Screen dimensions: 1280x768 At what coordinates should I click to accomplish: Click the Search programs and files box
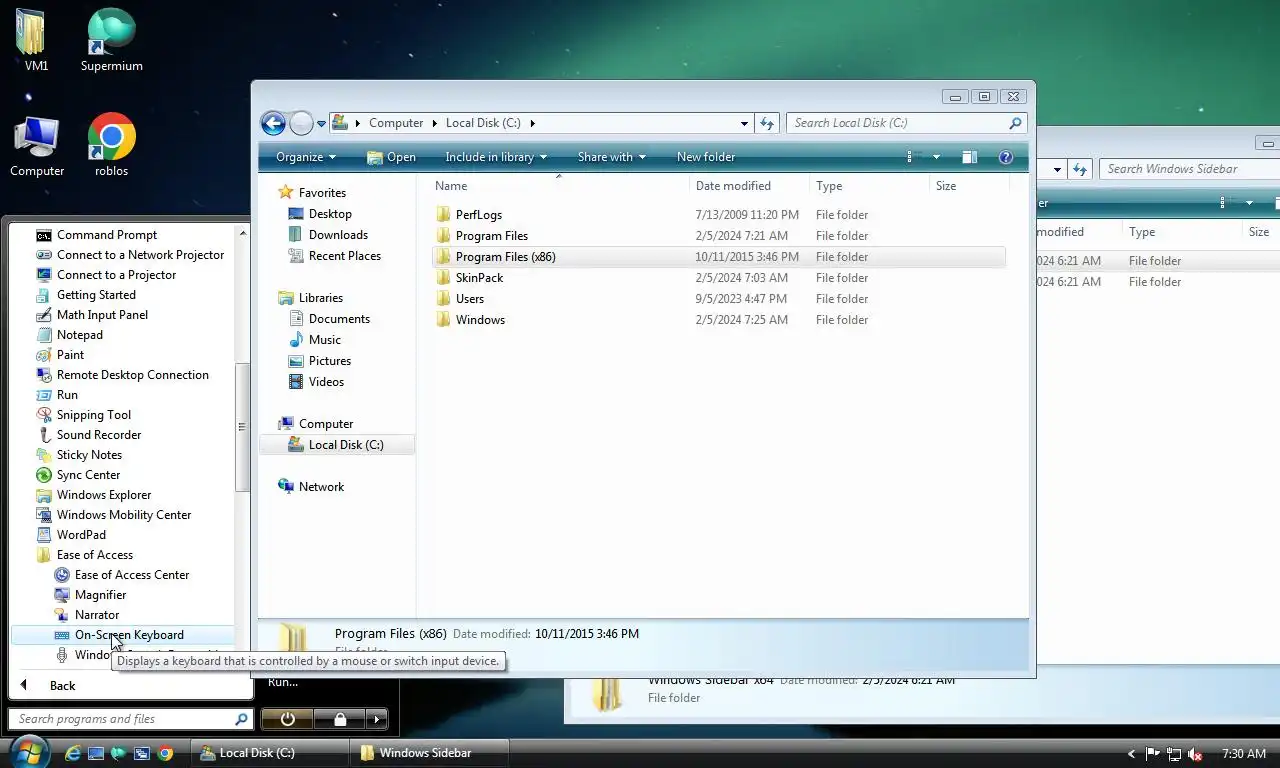click(130, 719)
